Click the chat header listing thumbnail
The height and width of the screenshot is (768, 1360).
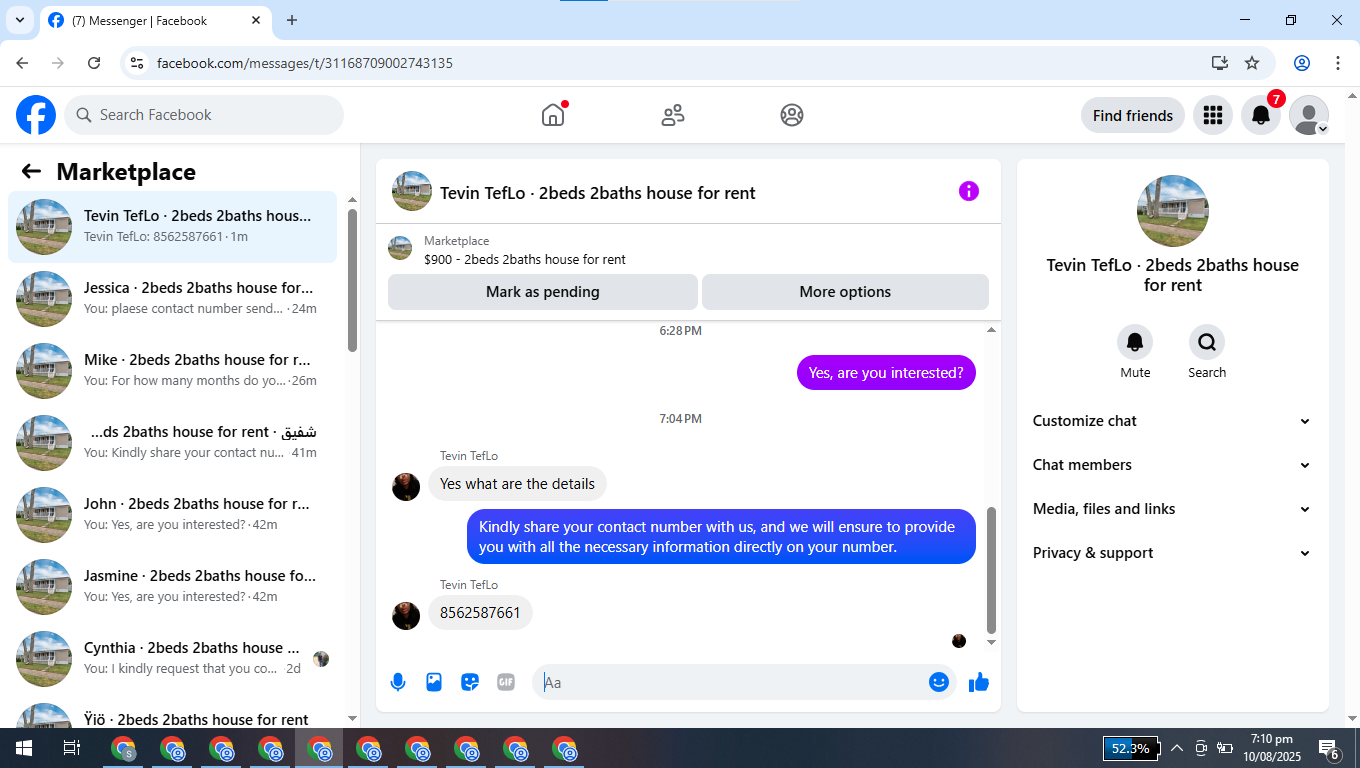pos(412,191)
